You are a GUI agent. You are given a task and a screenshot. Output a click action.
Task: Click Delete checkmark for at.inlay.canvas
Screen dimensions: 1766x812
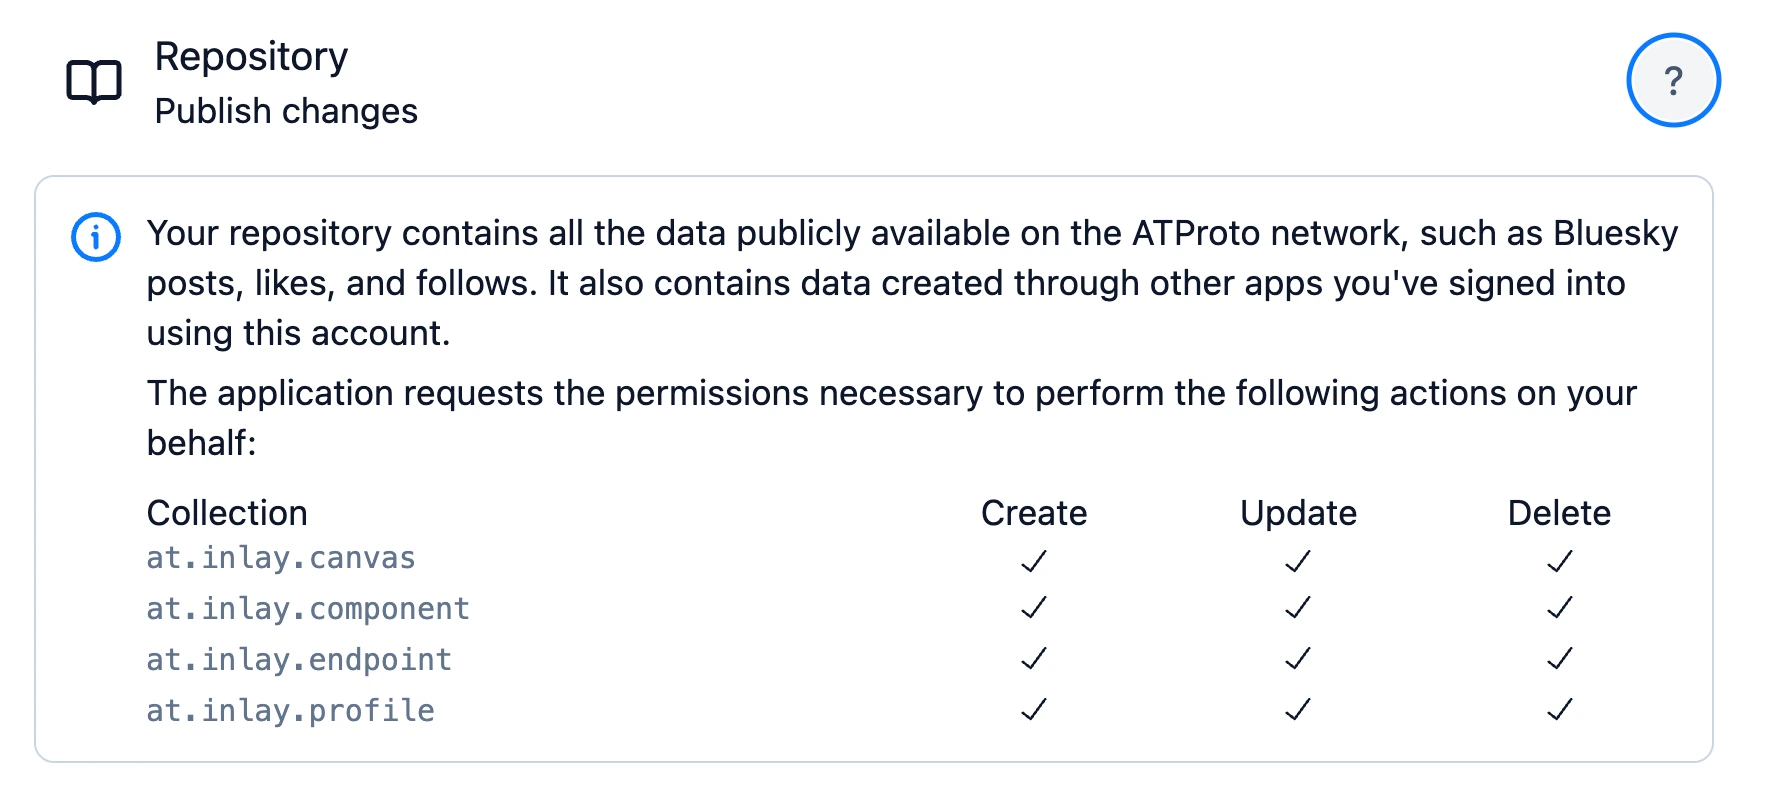(1559, 561)
